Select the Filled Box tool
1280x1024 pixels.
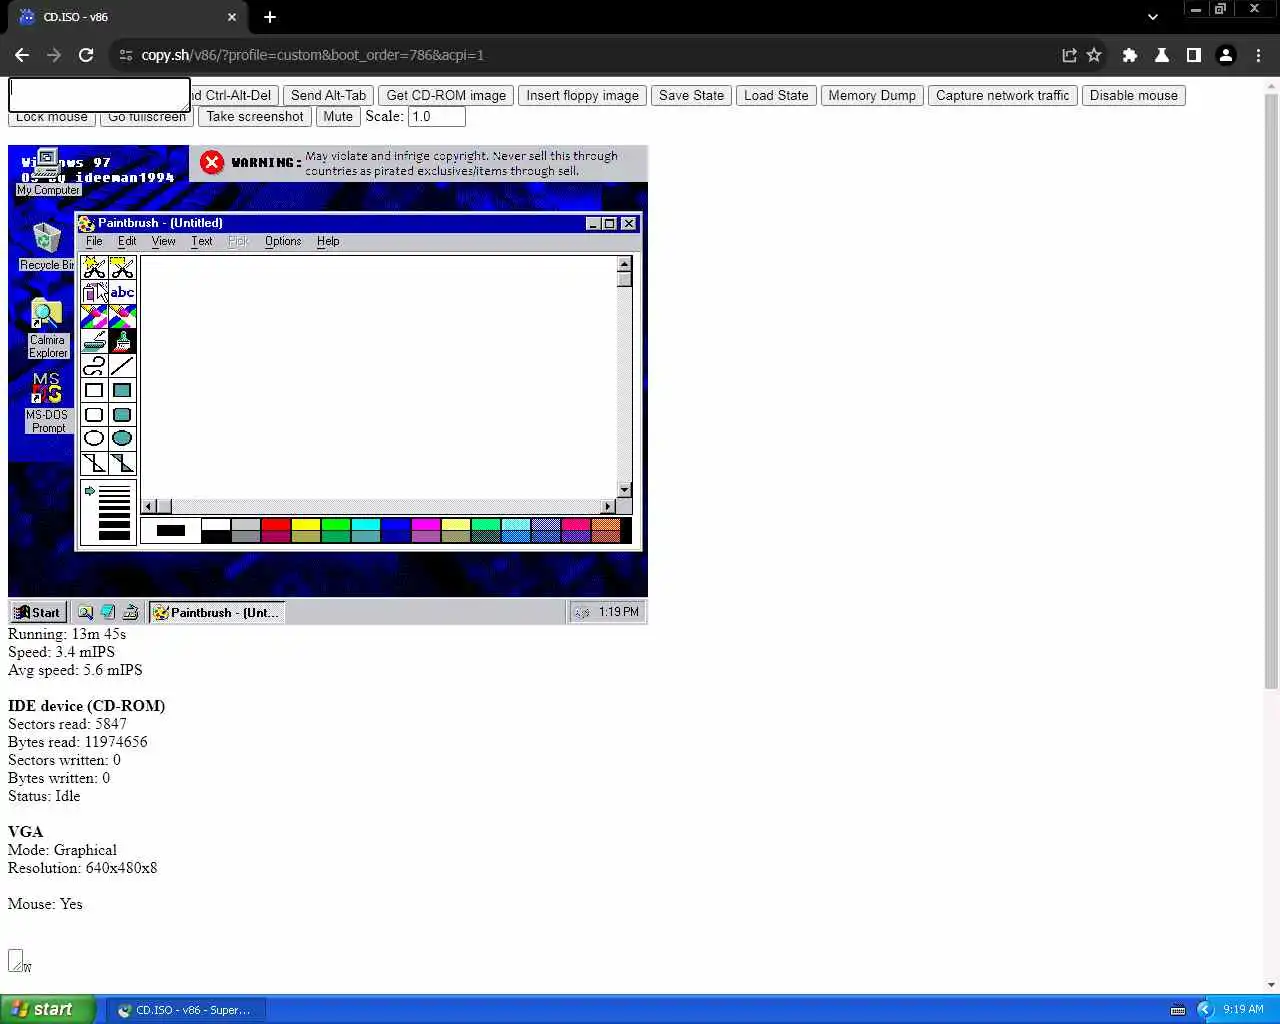tap(122, 390)
